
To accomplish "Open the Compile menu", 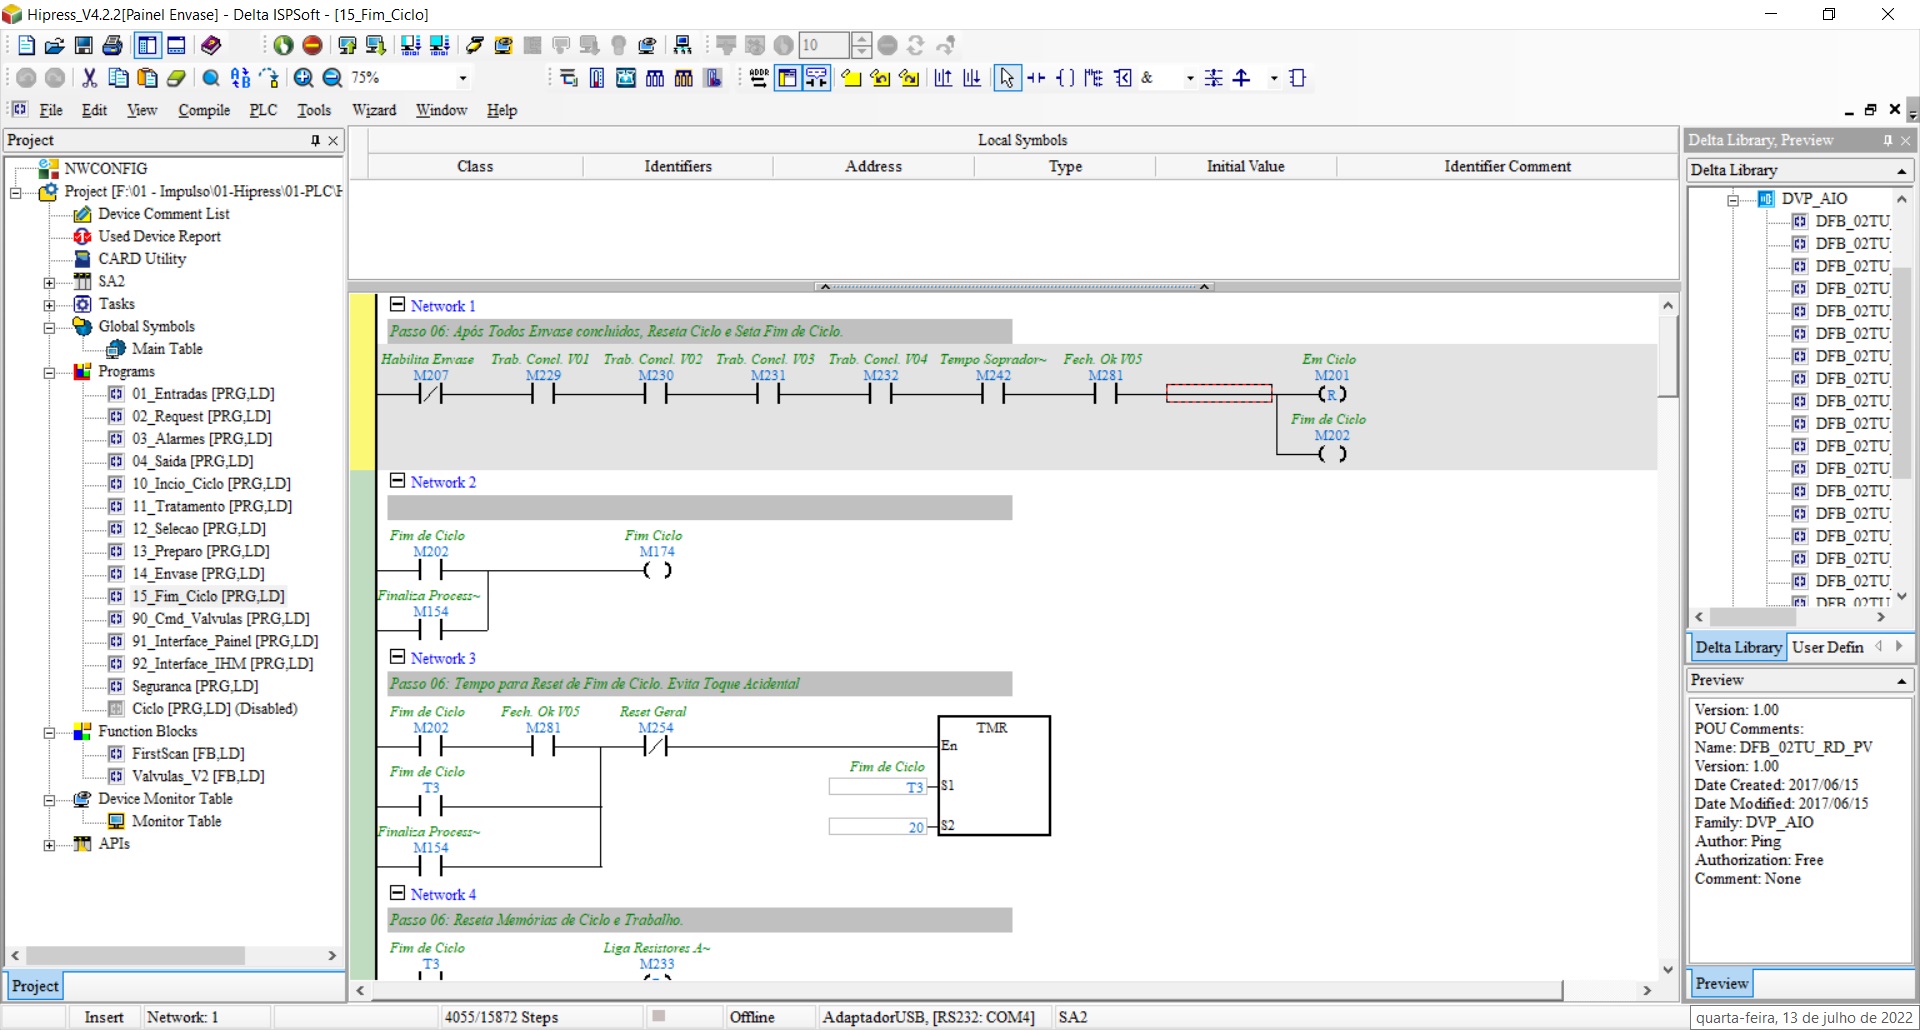I will (x=204, y=110).
